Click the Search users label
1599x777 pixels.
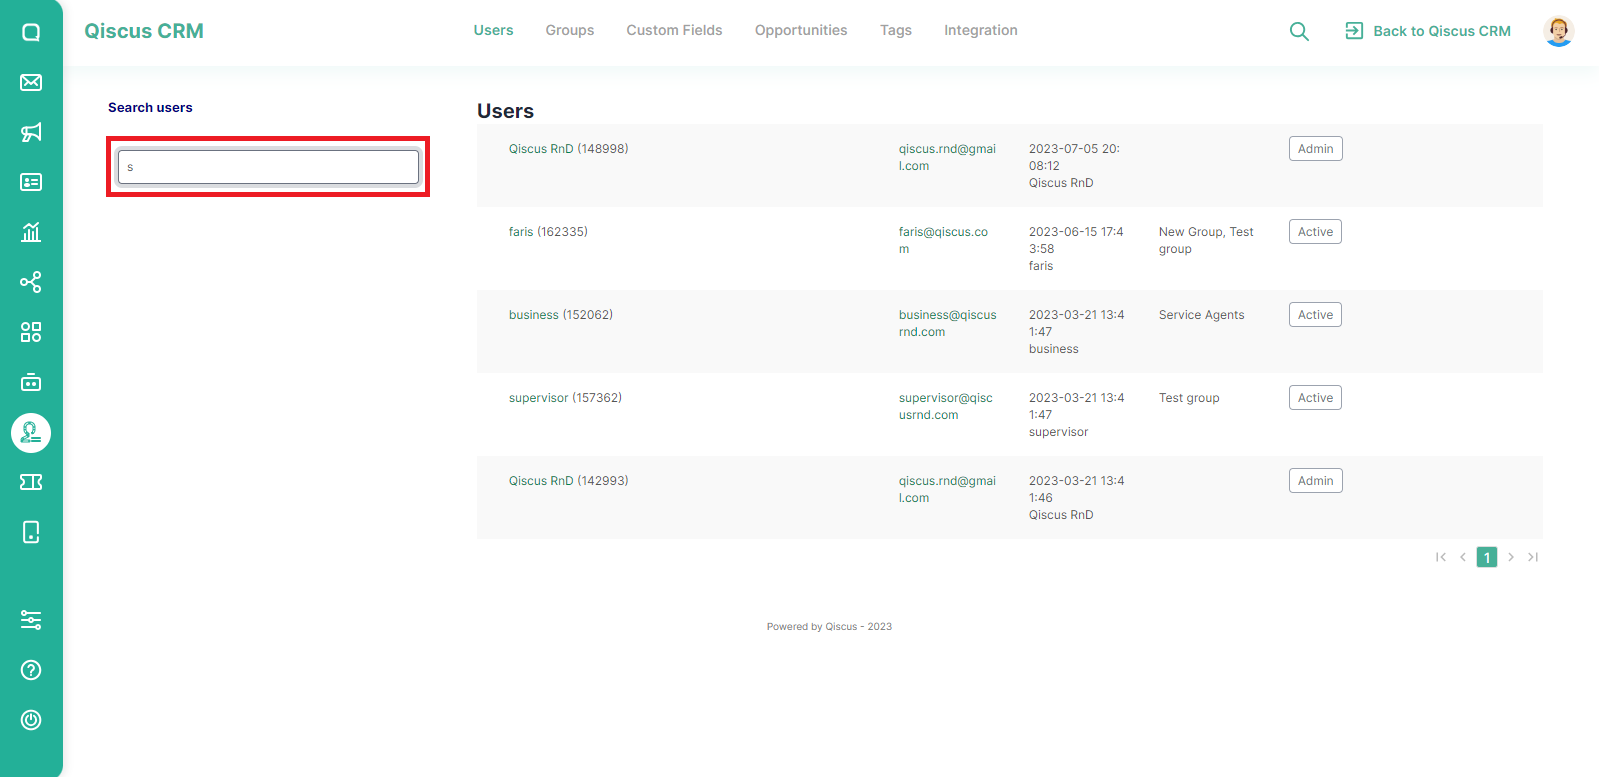click(150, 108)
